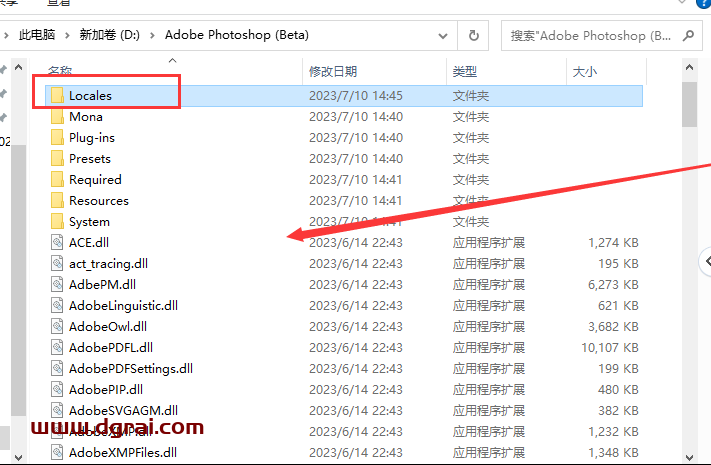The height and width of the screenshot is (465, 711).
Task: Click the act_tracing.dll file icon
Action: [57, 264]
